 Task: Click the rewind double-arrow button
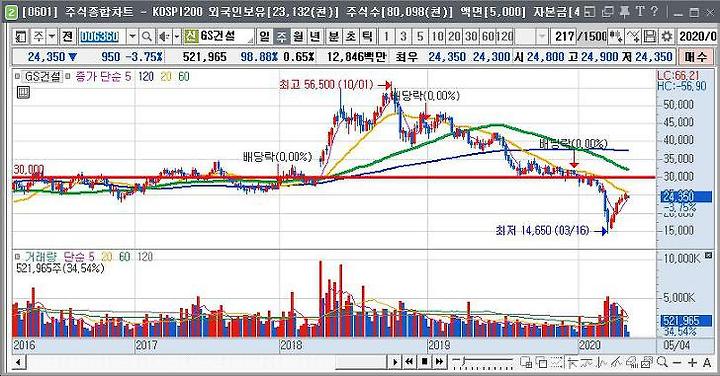coord(409,362)
